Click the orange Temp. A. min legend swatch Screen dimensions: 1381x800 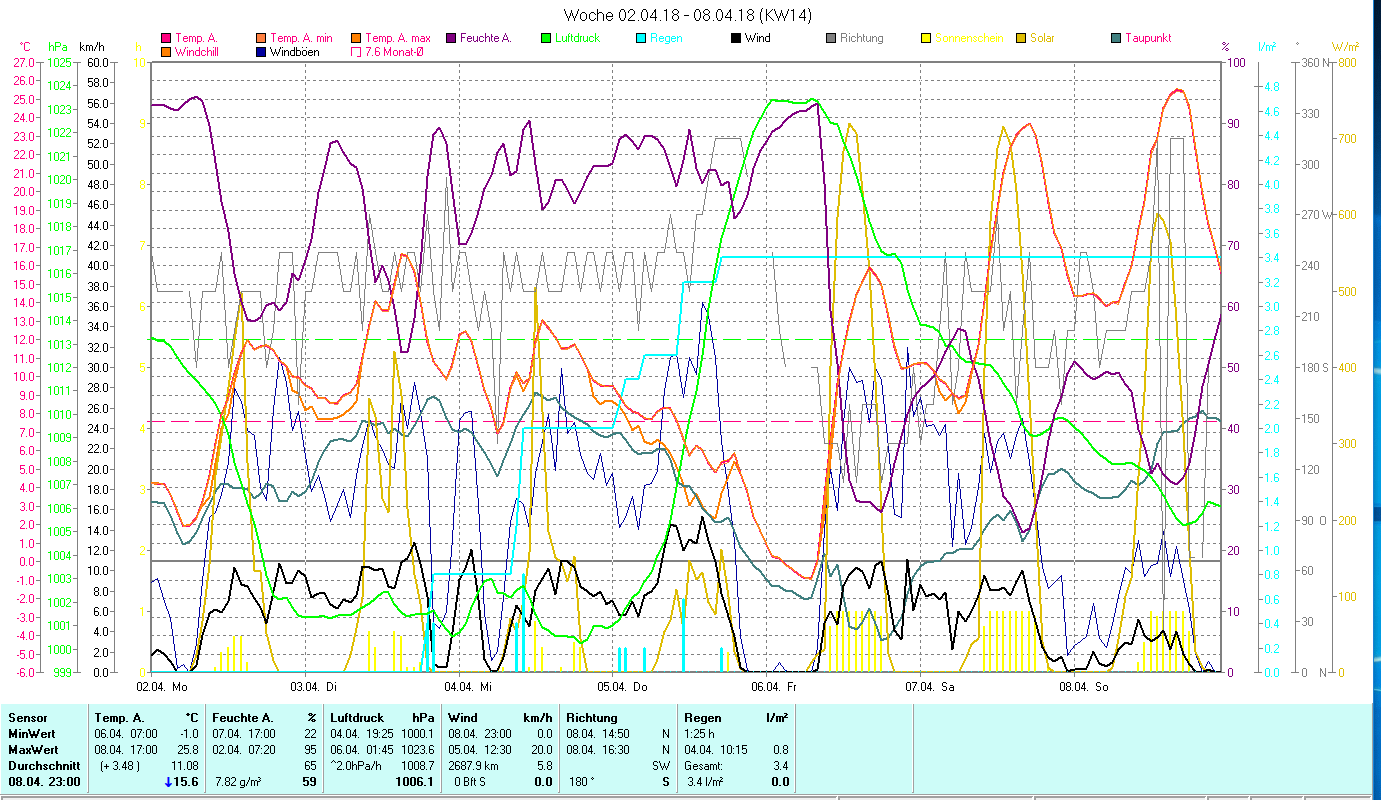(x=260, y=38)
